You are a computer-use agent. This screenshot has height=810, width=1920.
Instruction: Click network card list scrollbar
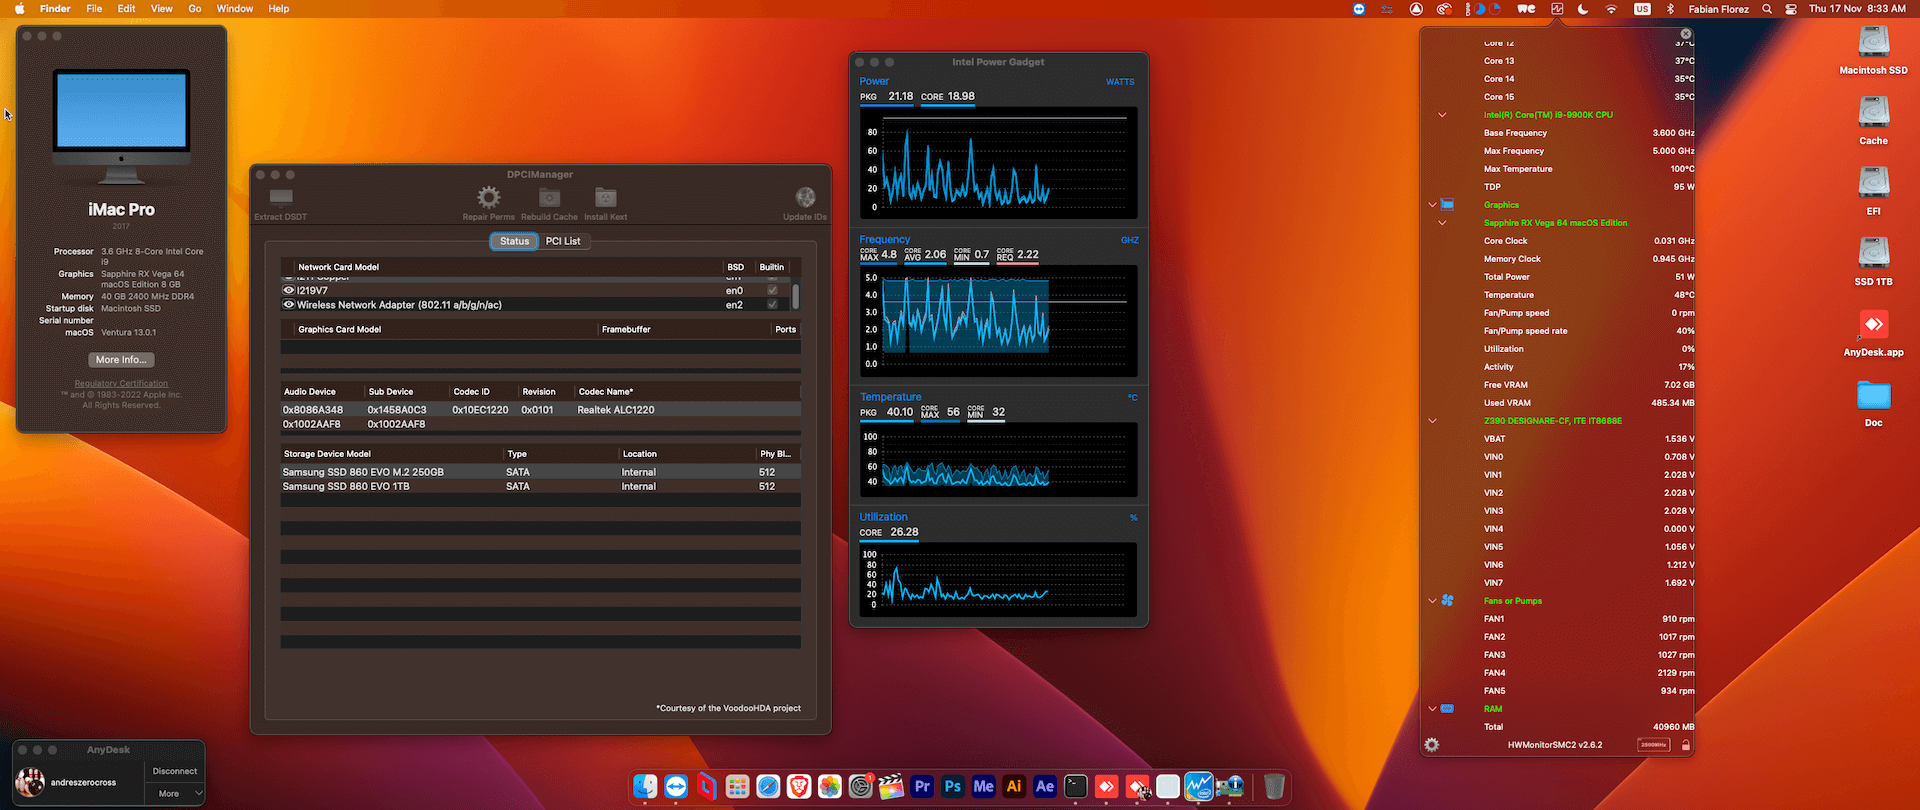(x=796, y=297)
